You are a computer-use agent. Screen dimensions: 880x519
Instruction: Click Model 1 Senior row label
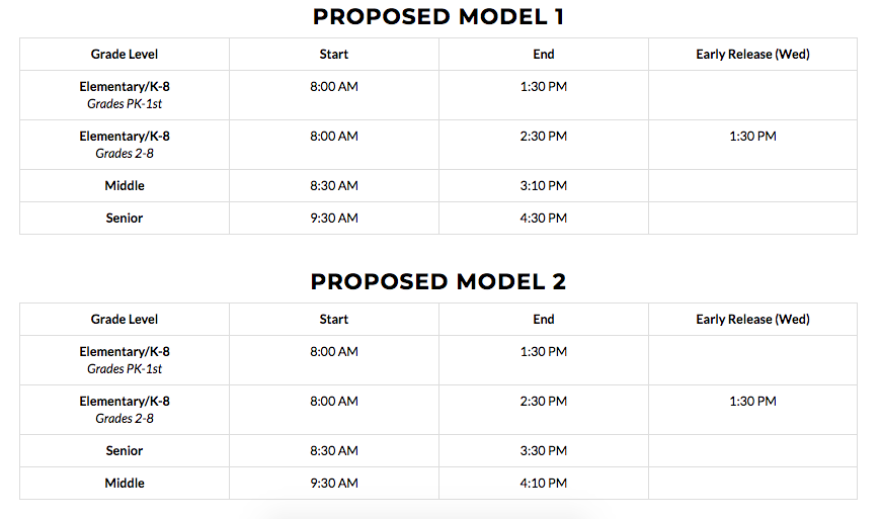(124, 218)
